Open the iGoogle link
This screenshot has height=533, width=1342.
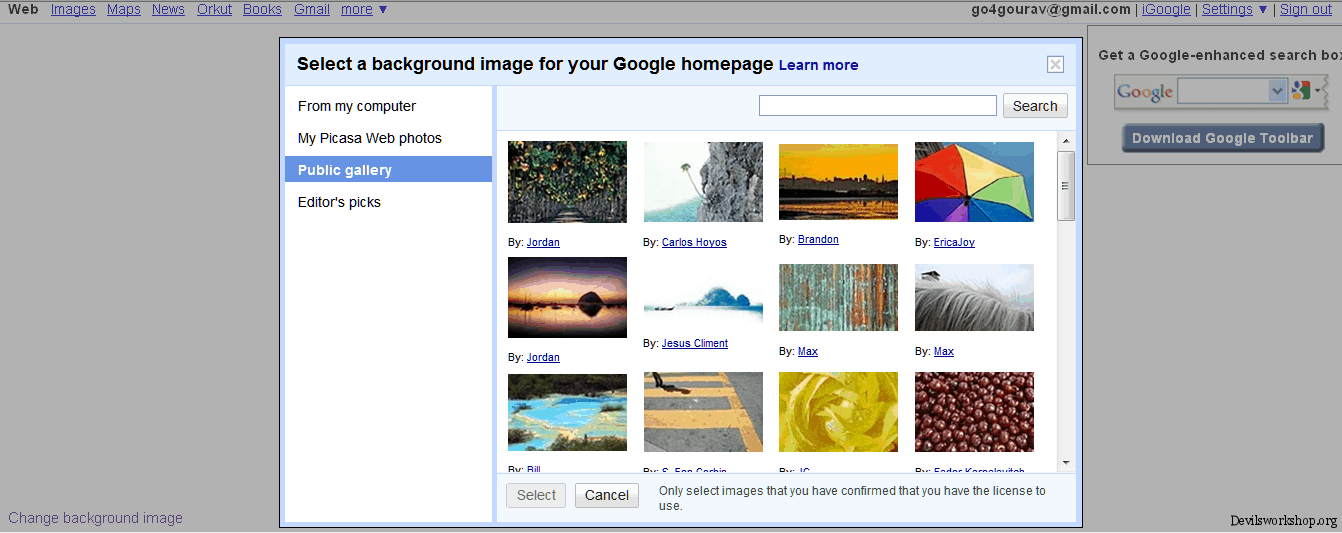point(1166,9)
